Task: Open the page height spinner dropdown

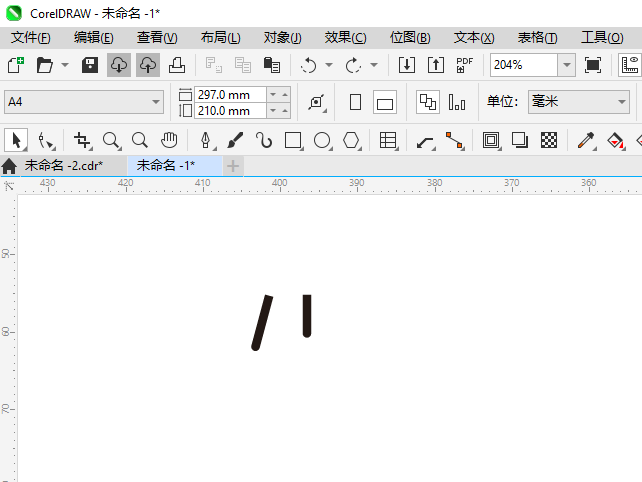Action: tap(273, 111)
